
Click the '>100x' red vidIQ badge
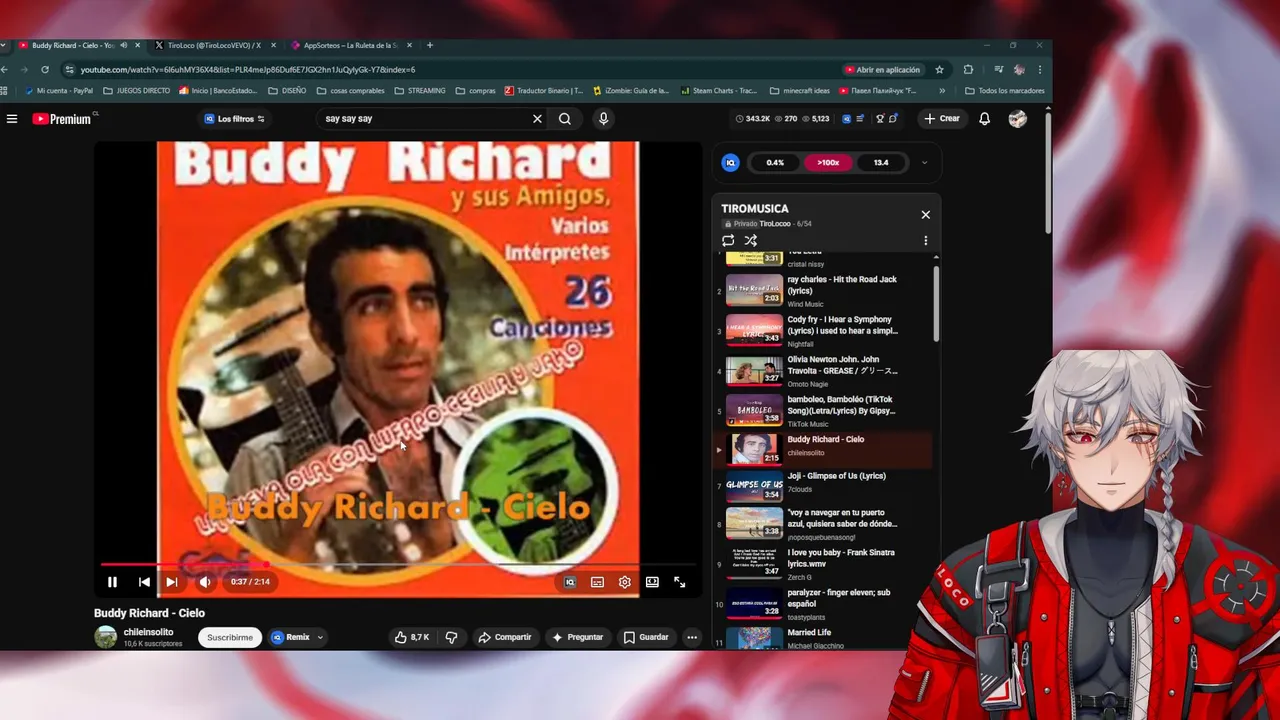tap(828, 162)
